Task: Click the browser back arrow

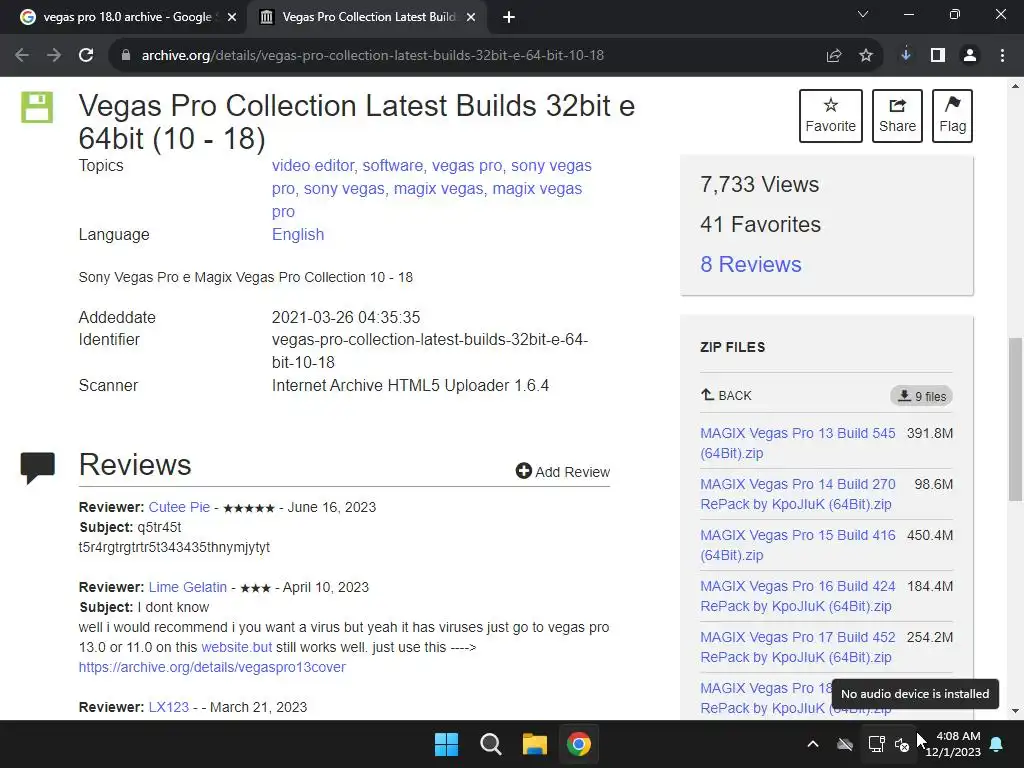Action: coord(22,56)
